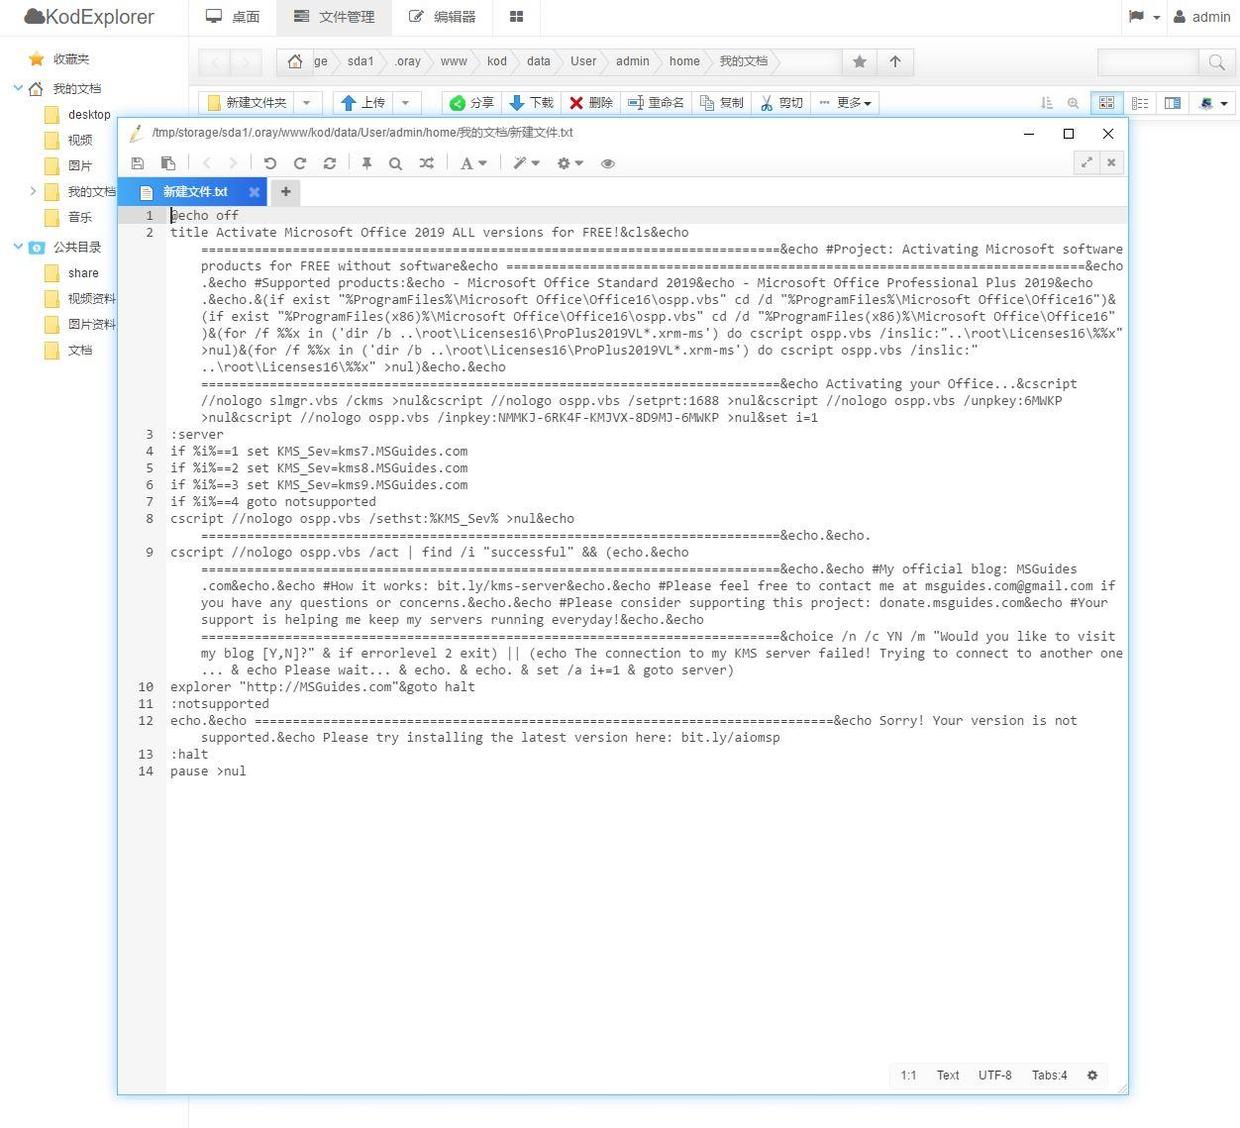Click the 1:1 cursor position indicator

908,1075
